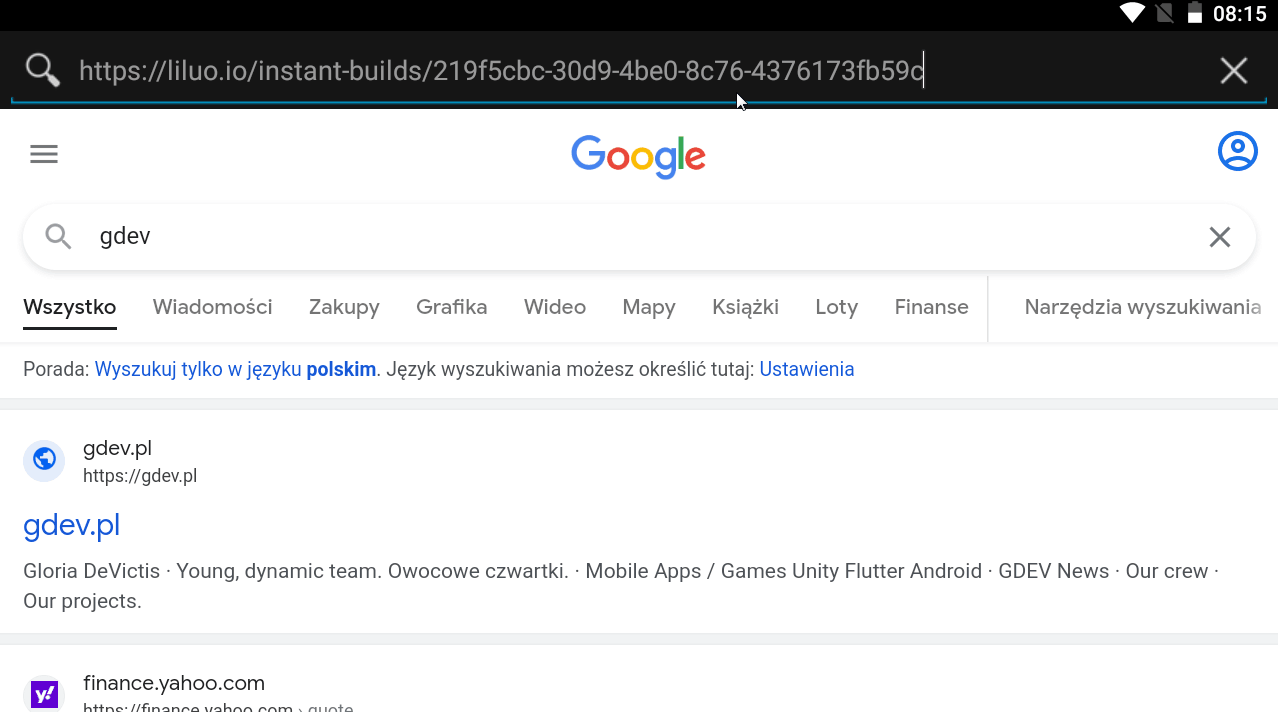Open the Google hamburger menu
Viewport: 1278px width, 712px height.
click(44, 154)
